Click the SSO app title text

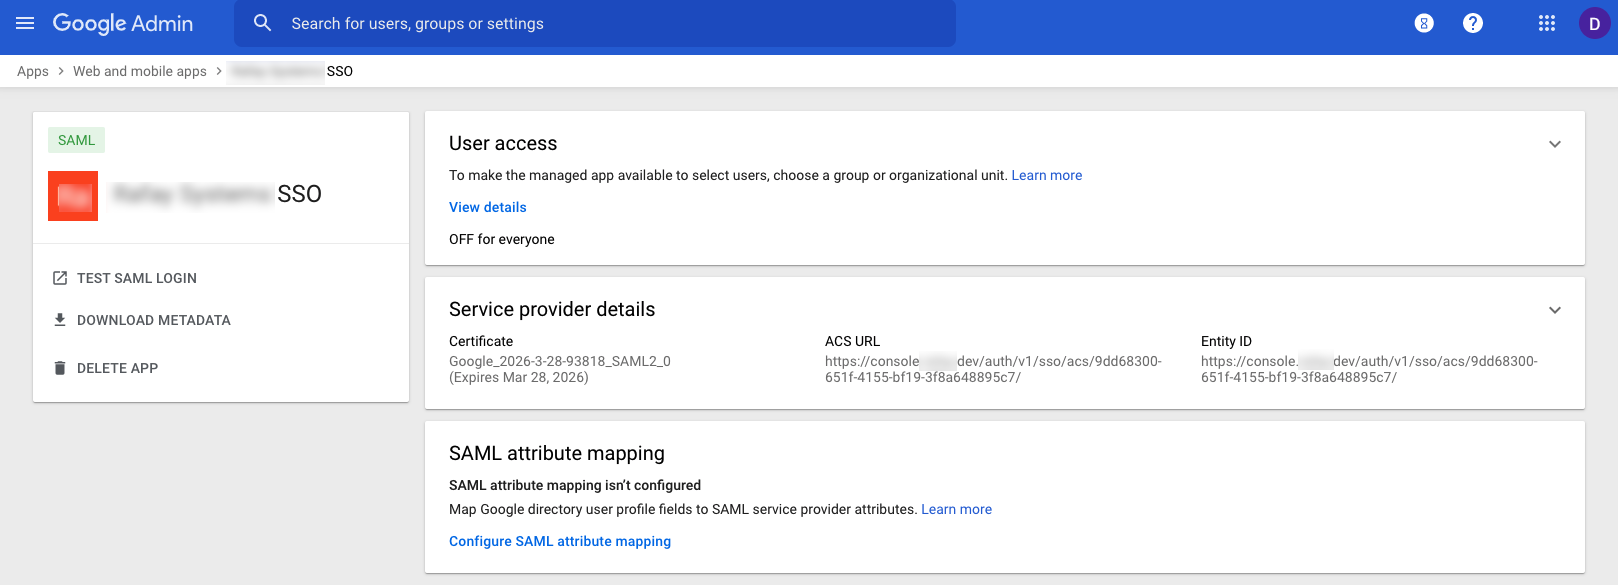click(299, 194)
